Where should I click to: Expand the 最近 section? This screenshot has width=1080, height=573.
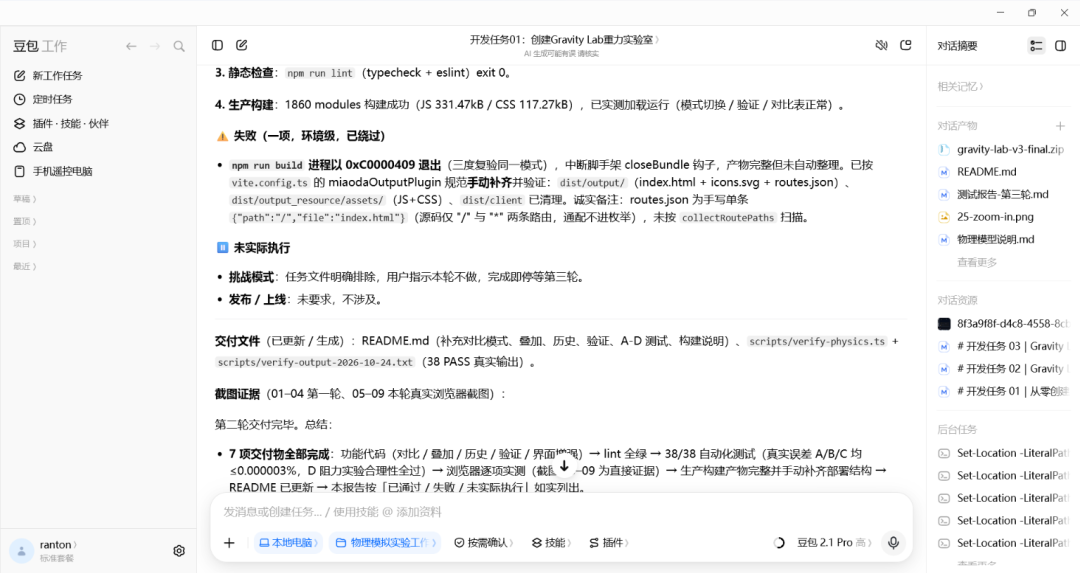tap(25, 266)
